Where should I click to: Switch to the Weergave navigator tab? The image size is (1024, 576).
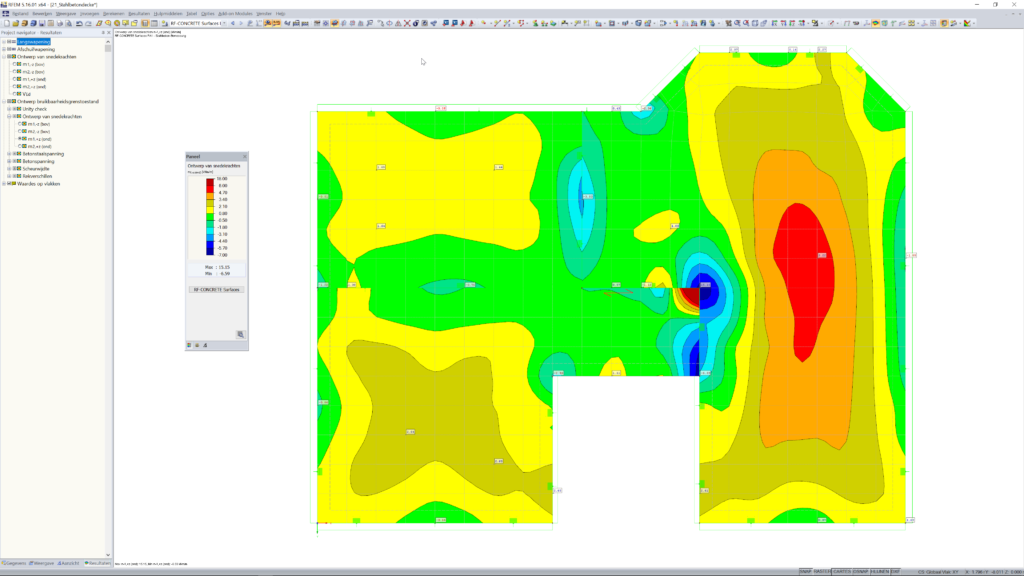(41, 563)
